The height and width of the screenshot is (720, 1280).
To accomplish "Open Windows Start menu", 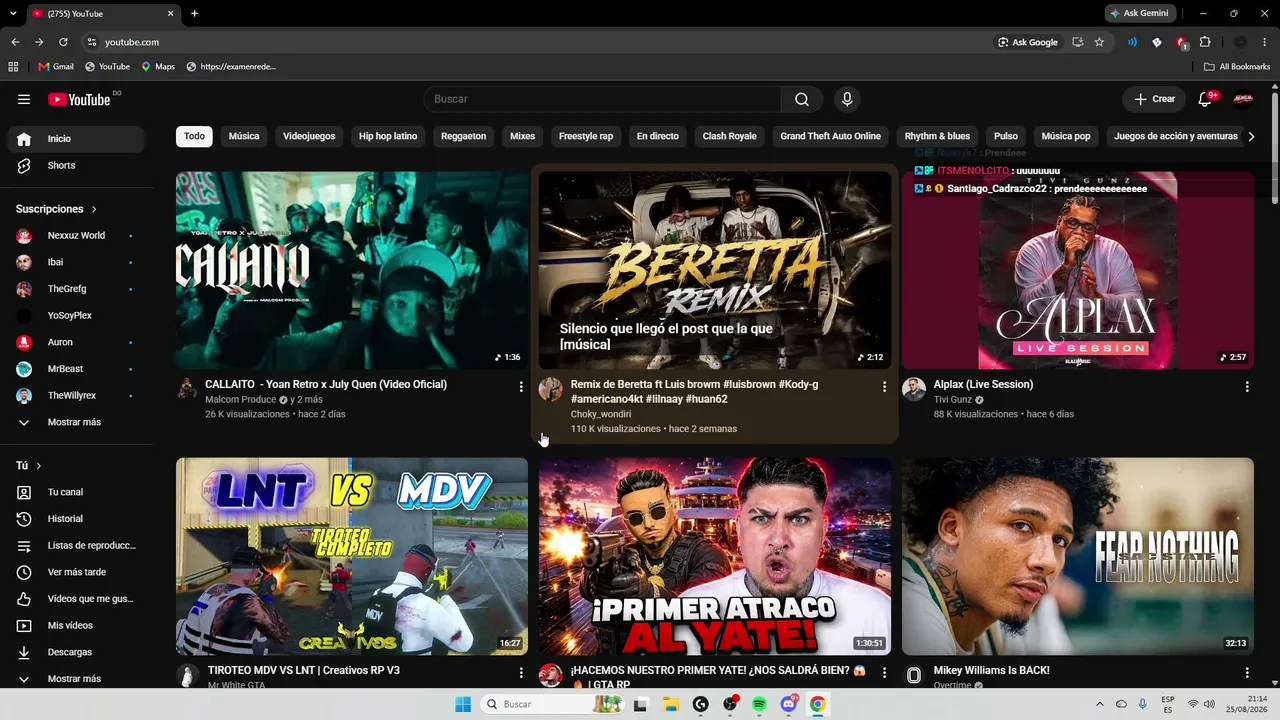I will coord(463,704).
